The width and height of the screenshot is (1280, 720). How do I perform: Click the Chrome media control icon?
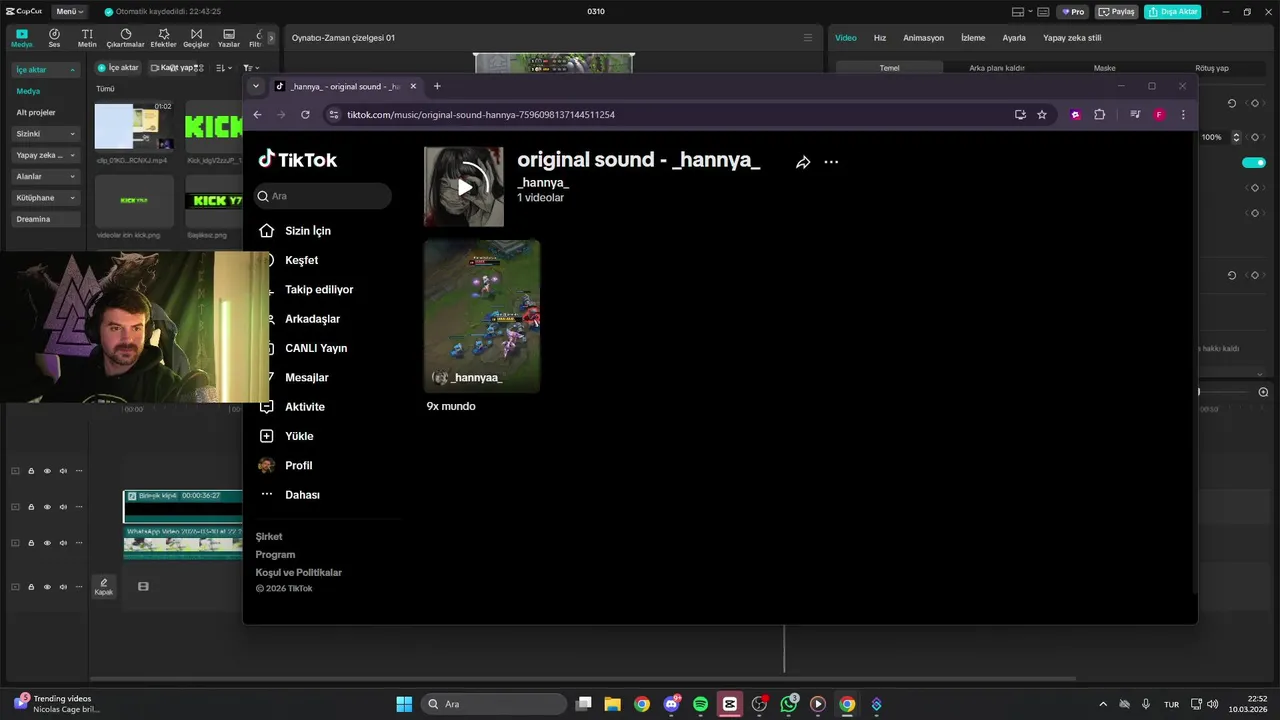click(1135, 115)
